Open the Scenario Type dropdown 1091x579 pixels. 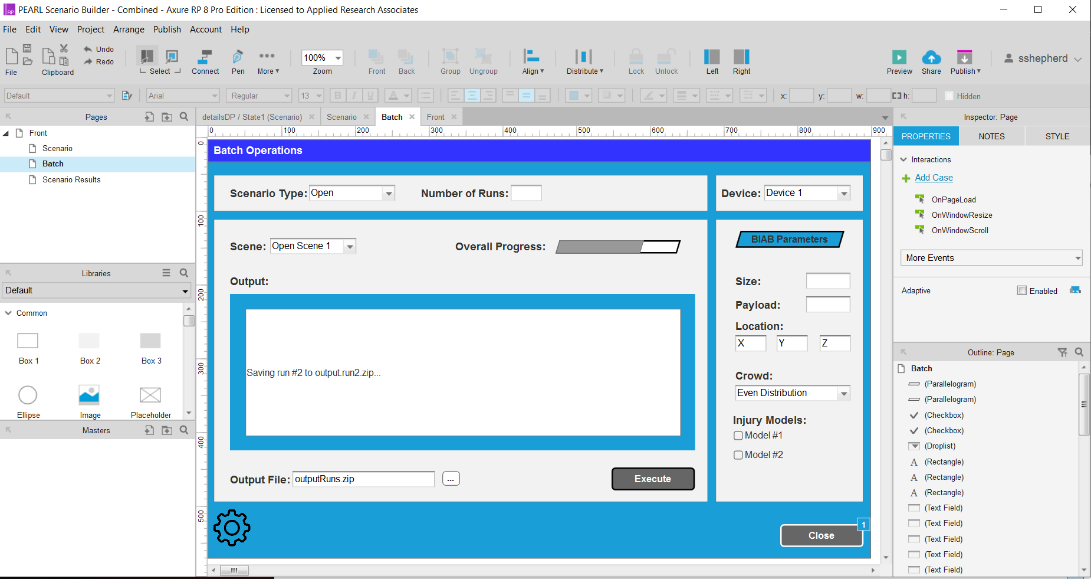coord(352,193)
